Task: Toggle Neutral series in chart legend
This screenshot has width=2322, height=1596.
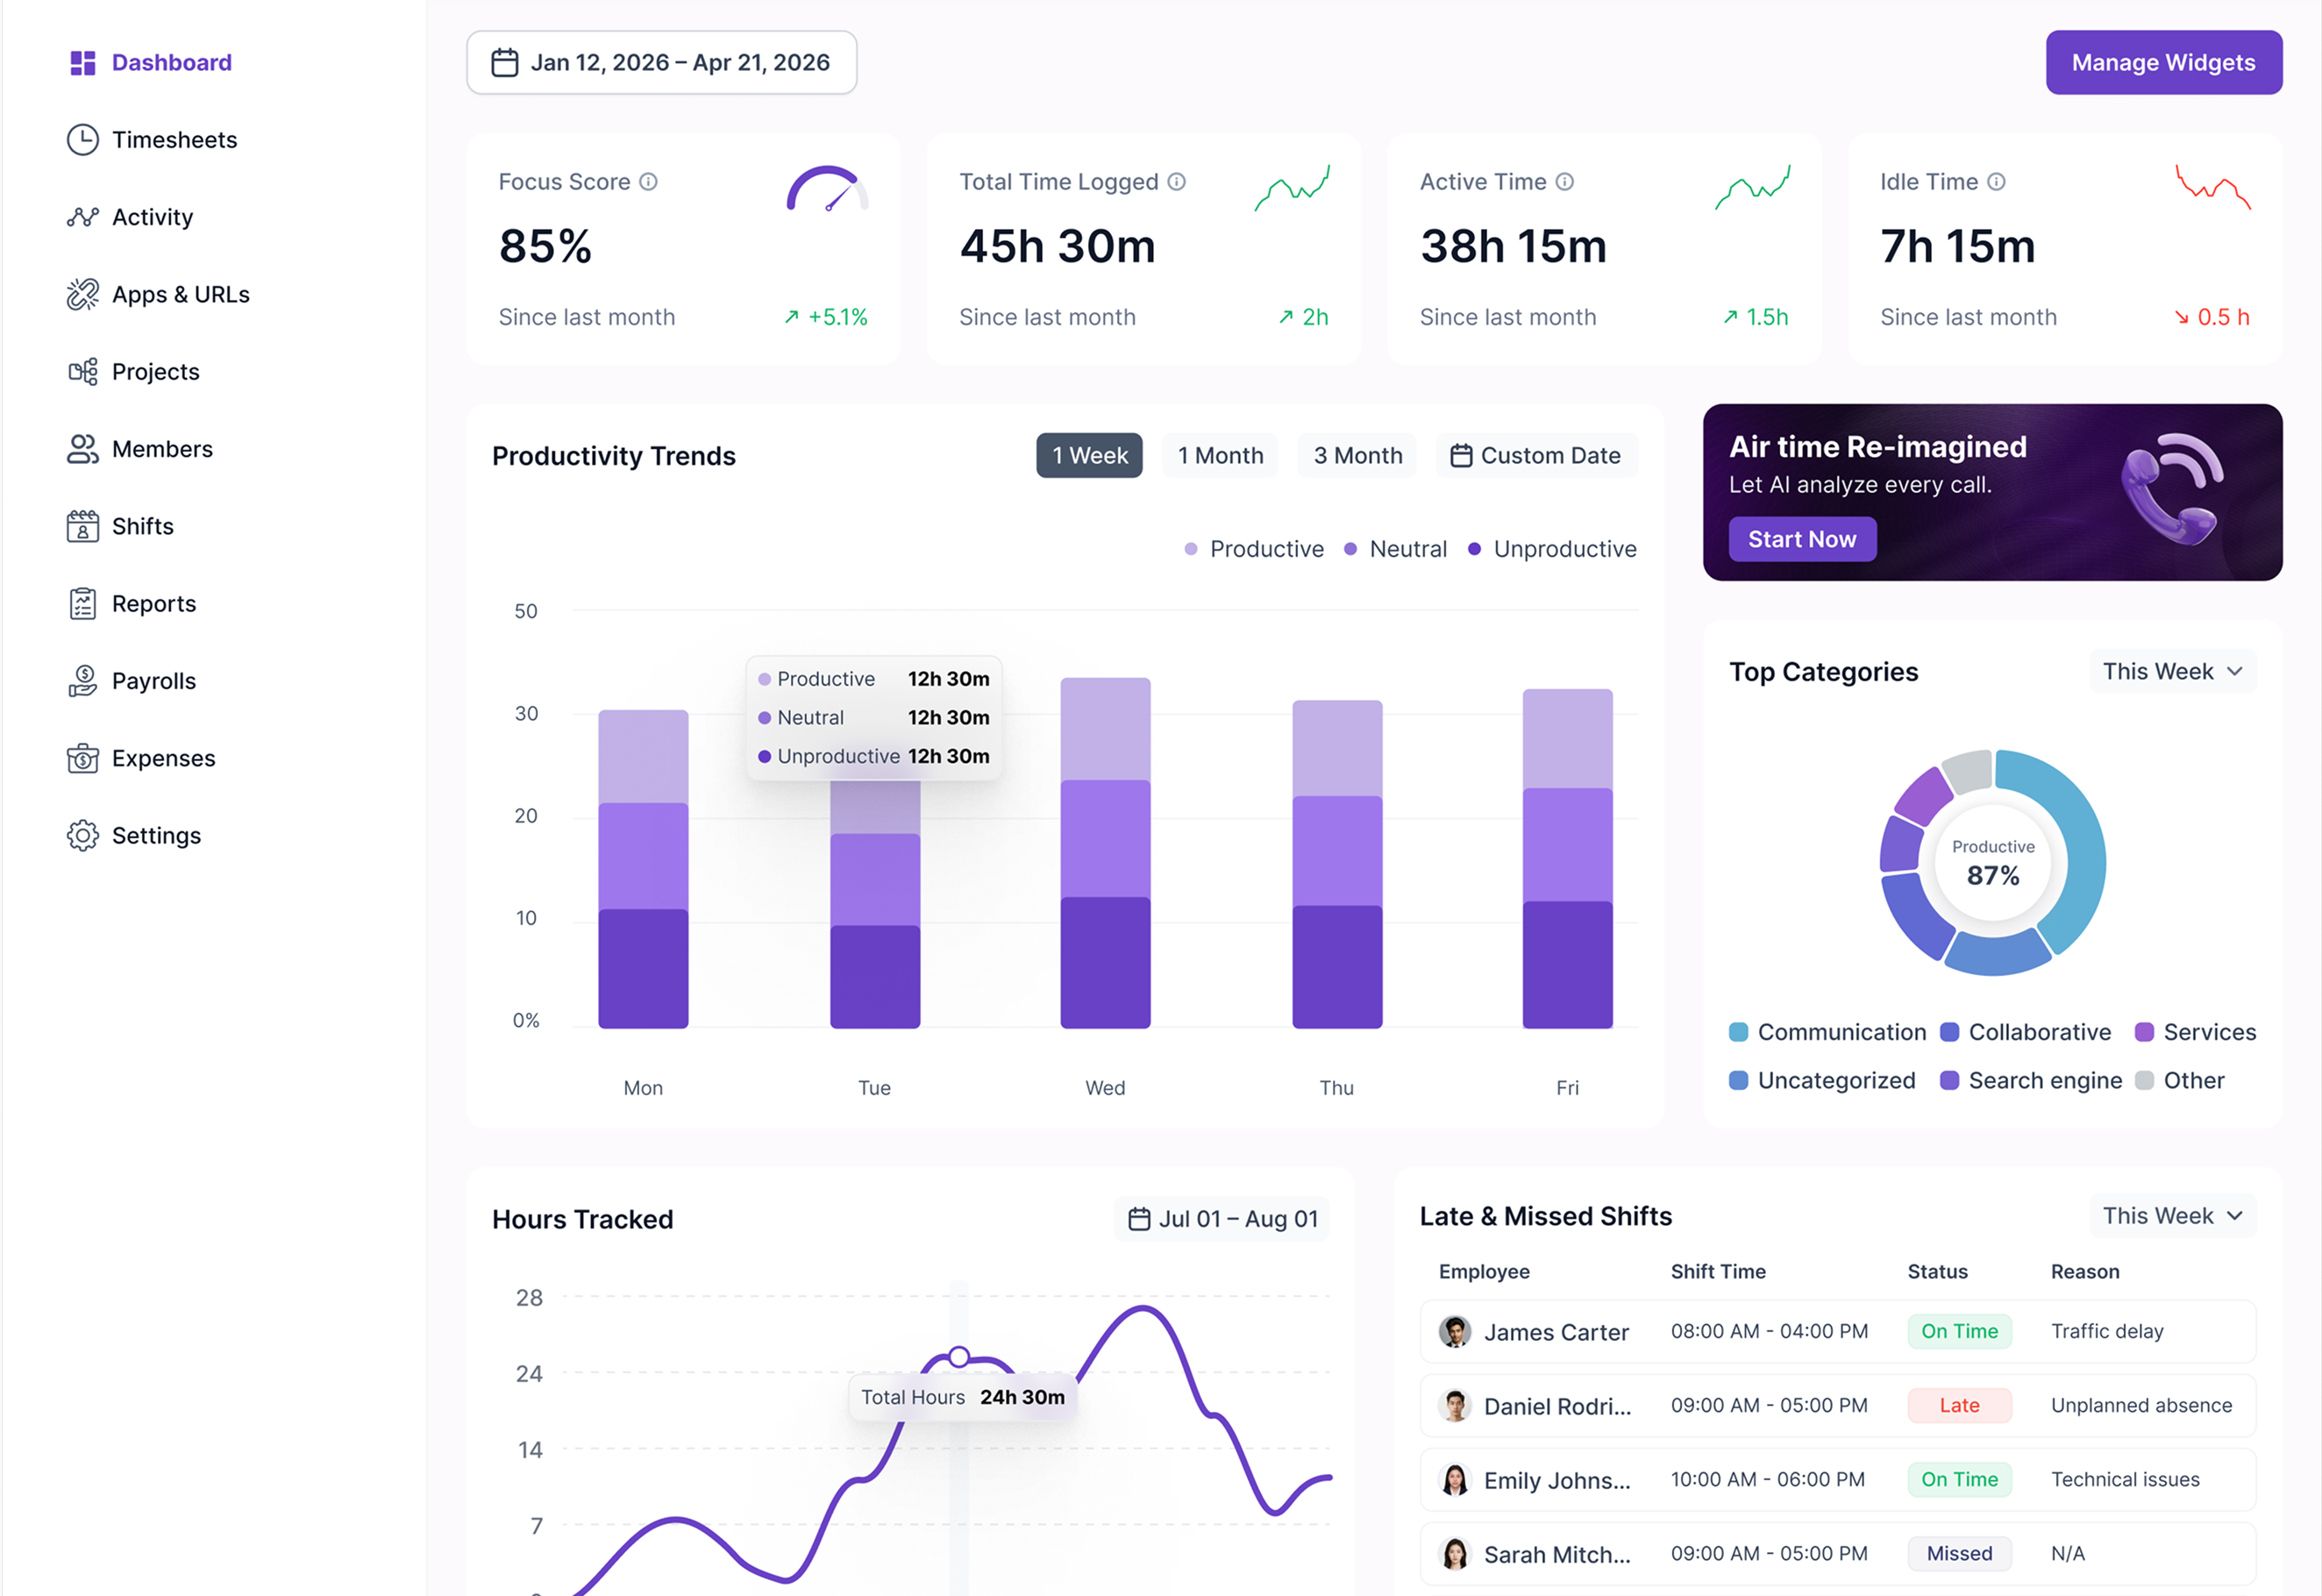Action: pyautogui.click(x=1396, y=549)
